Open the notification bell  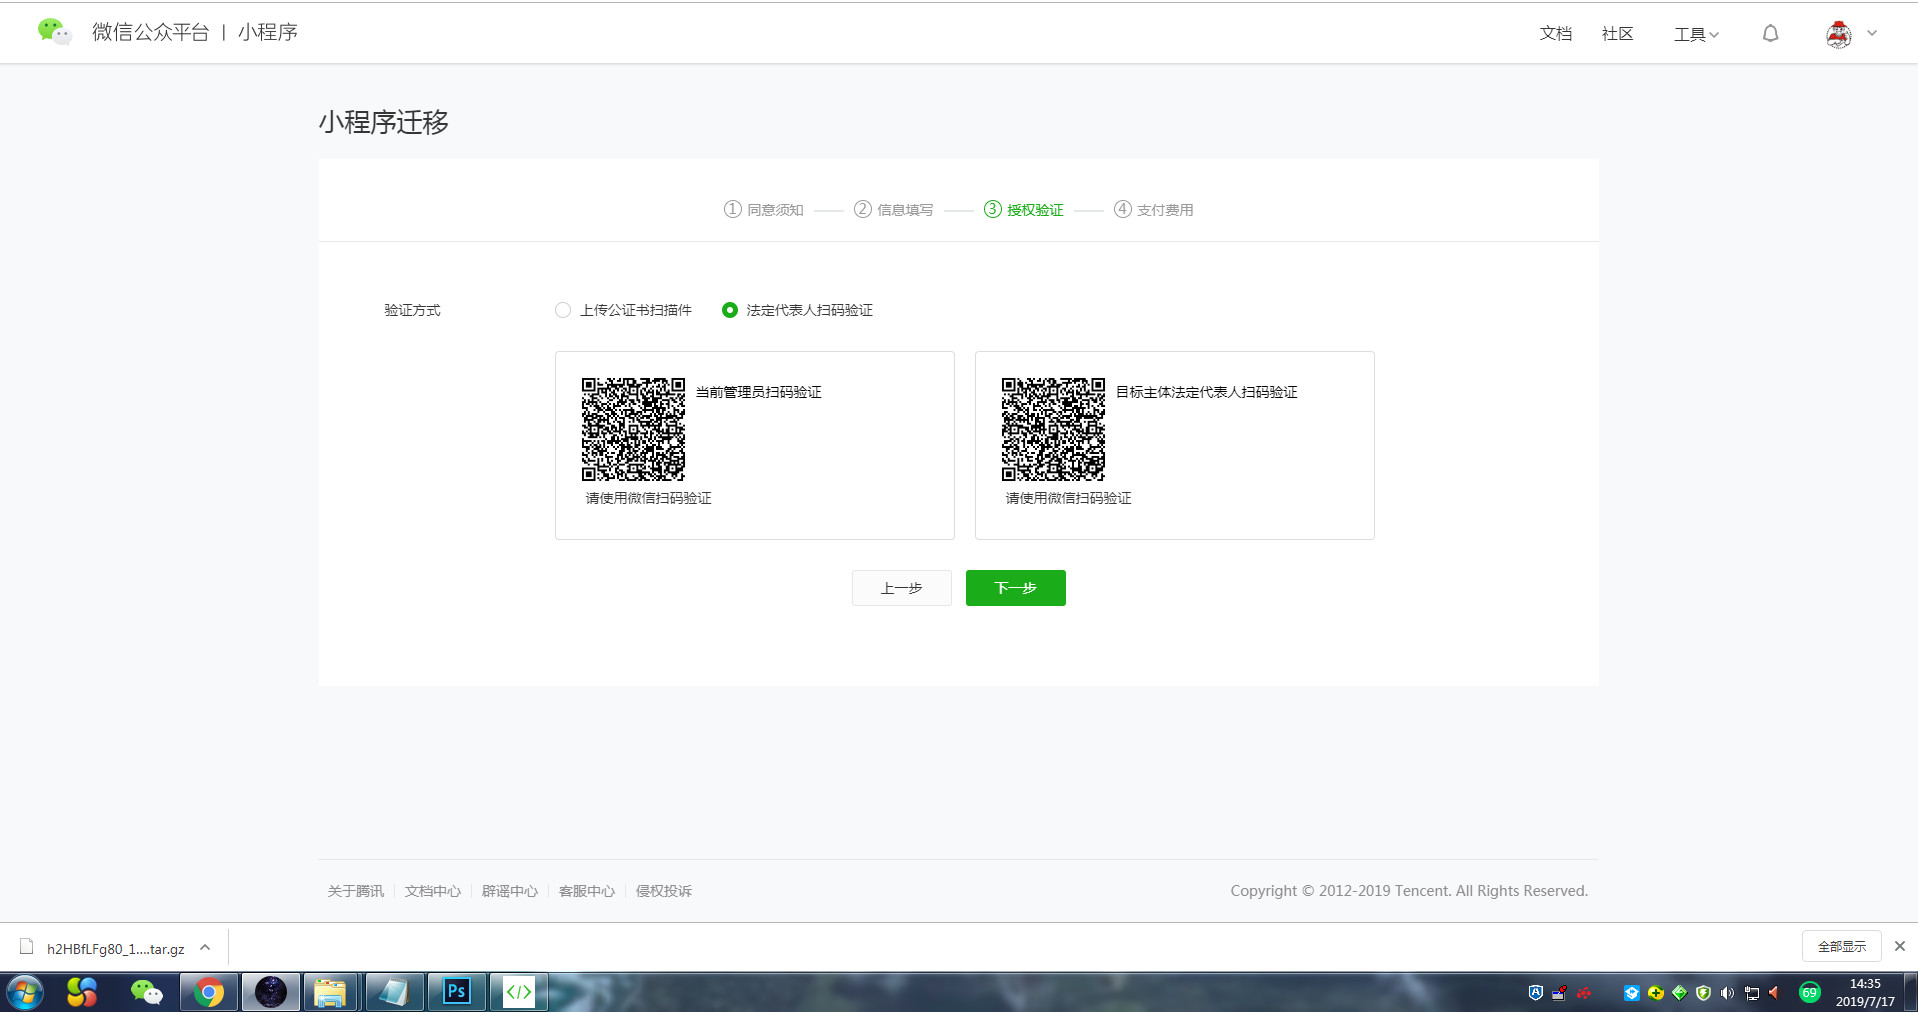1770,34
